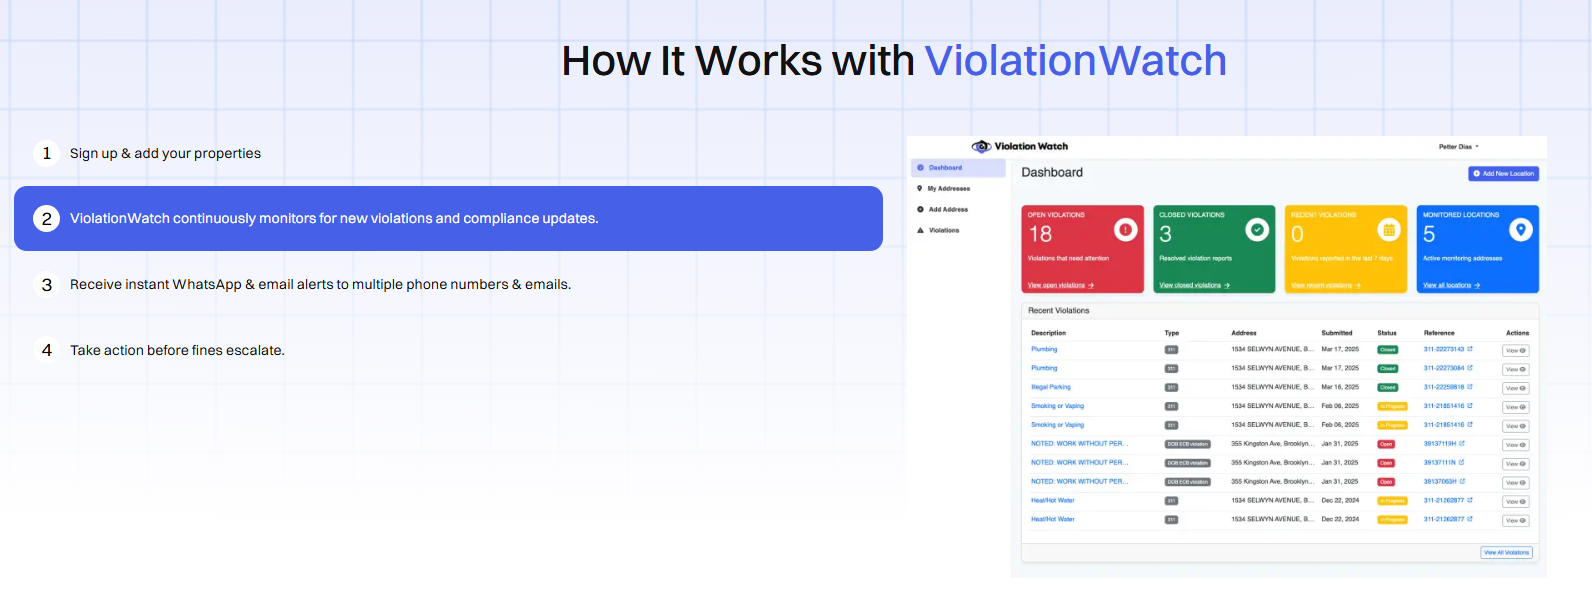
Task: Click the Add New Location button
Action: 1504,174
